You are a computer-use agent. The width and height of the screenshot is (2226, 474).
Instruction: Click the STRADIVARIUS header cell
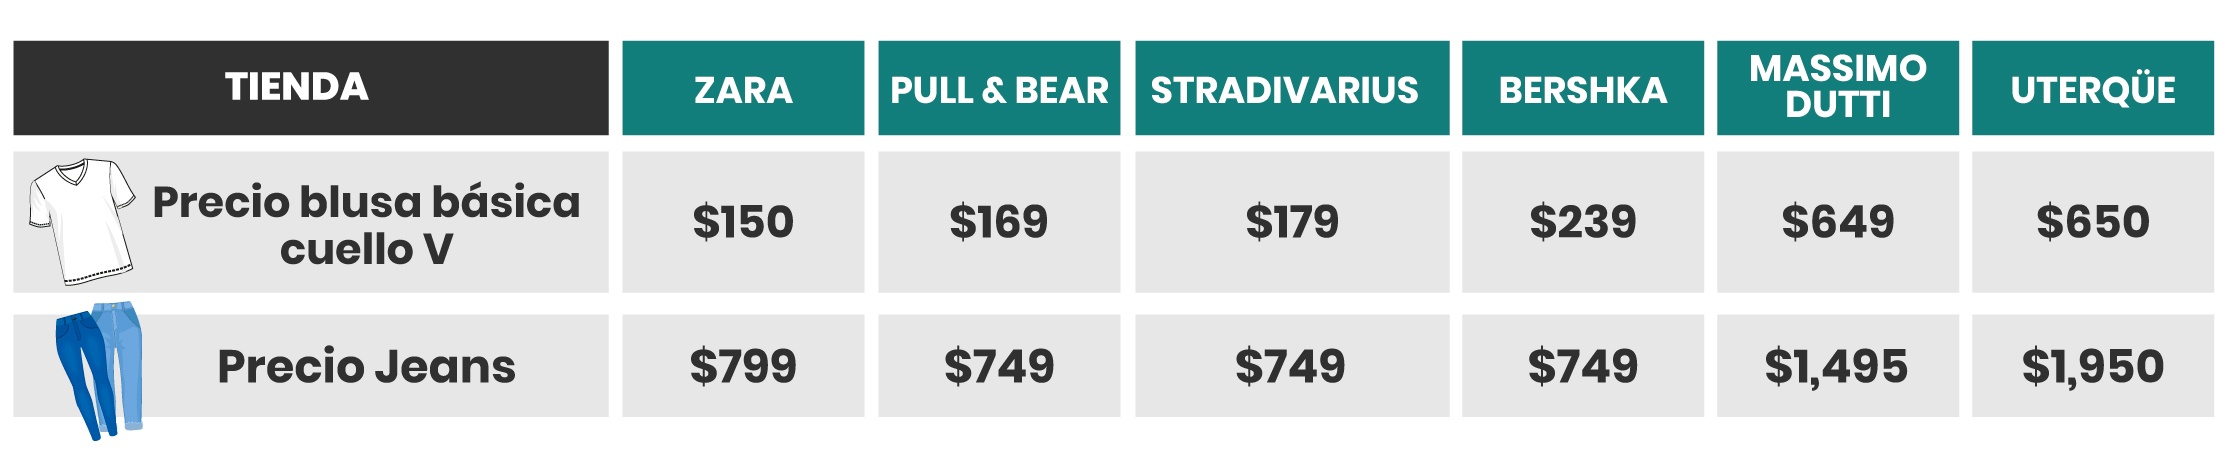tap(1292, 88)
